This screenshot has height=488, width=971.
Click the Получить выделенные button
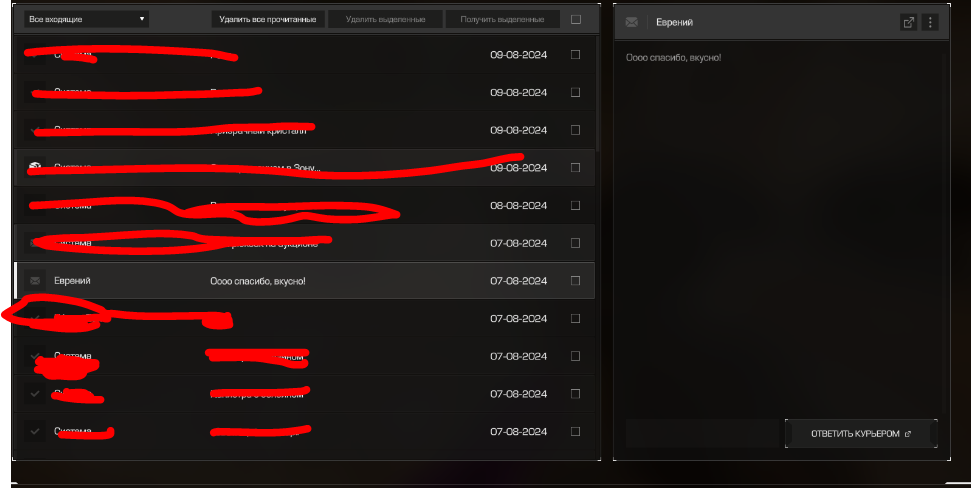(502, 19)
